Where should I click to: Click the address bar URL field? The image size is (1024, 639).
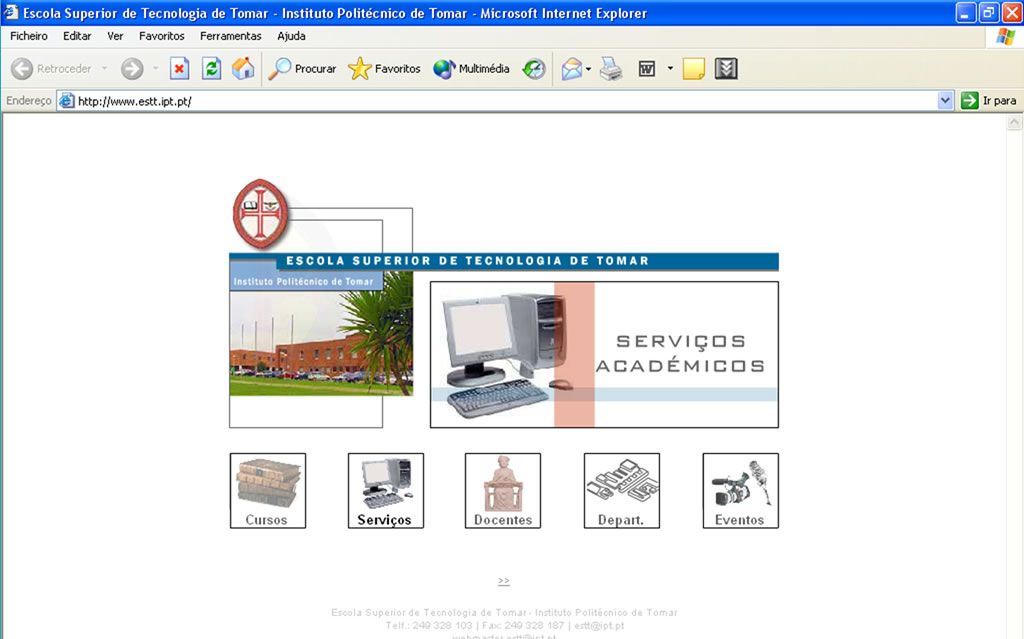click(500, 101)
